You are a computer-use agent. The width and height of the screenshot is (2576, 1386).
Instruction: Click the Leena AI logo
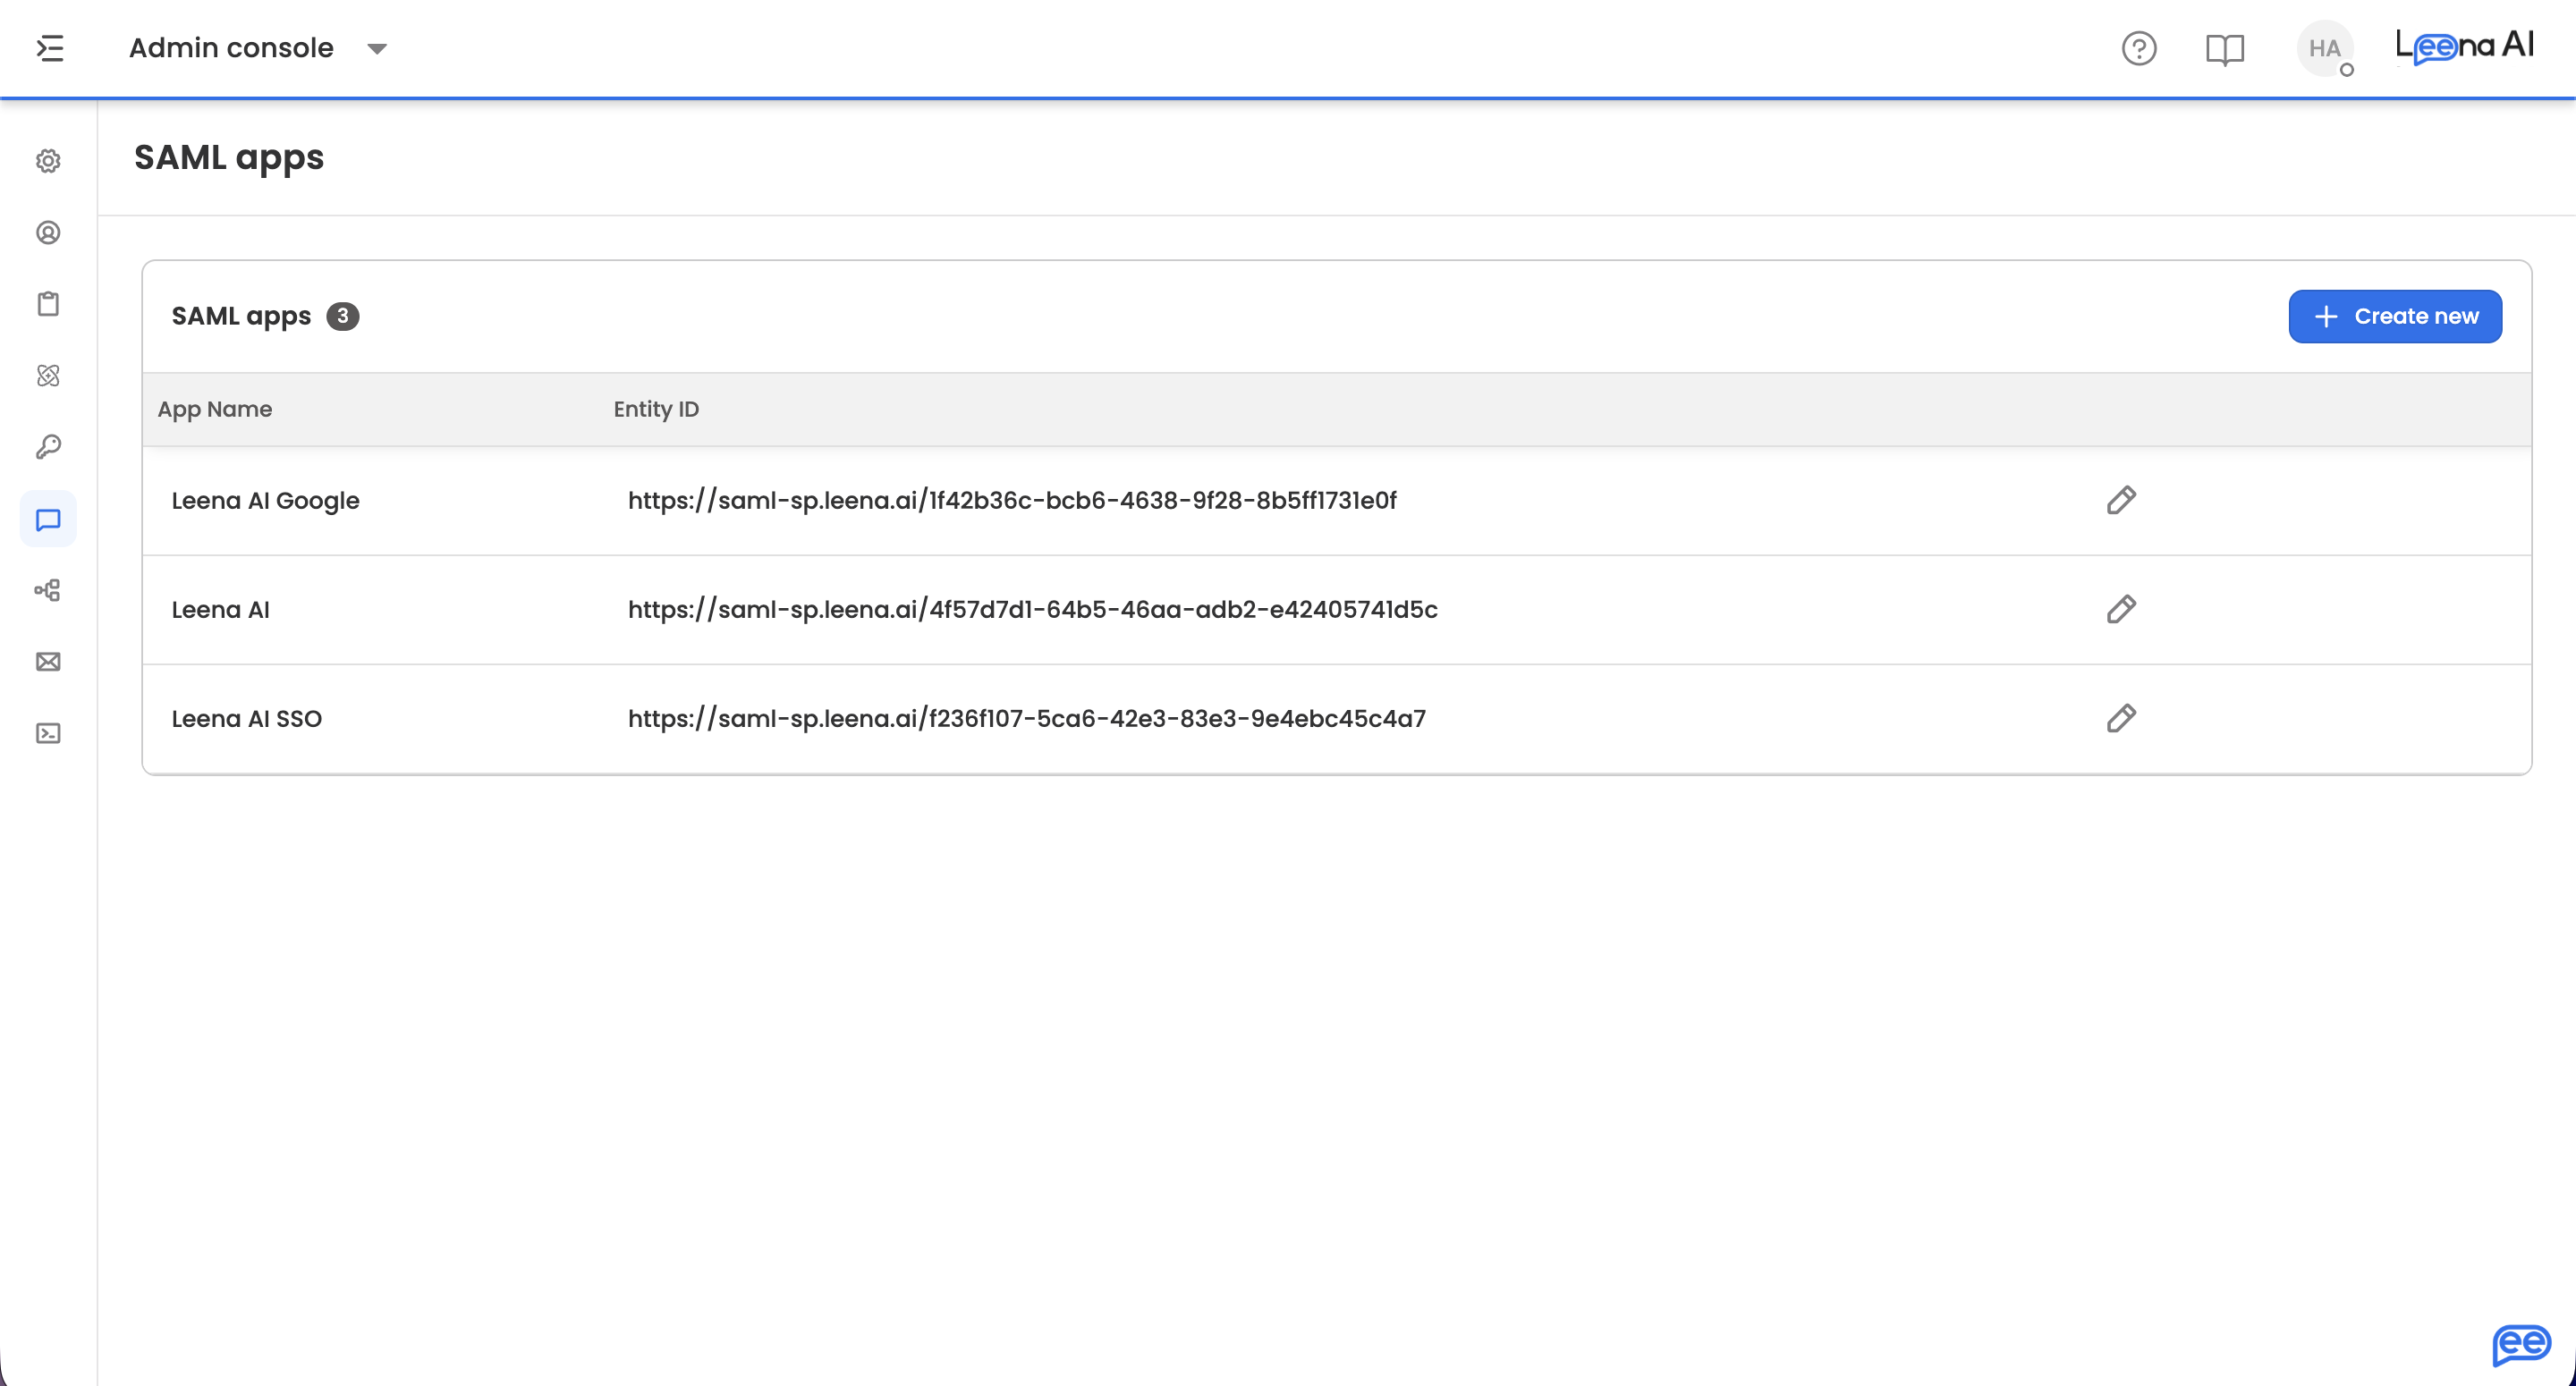pos(2465,46)
